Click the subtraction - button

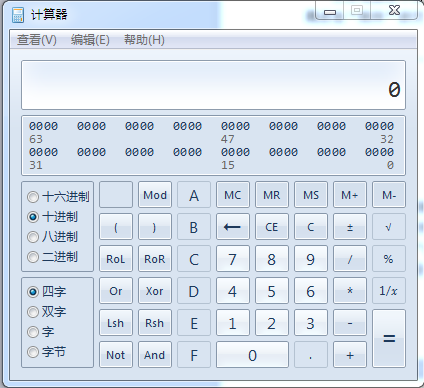point(350,323)
